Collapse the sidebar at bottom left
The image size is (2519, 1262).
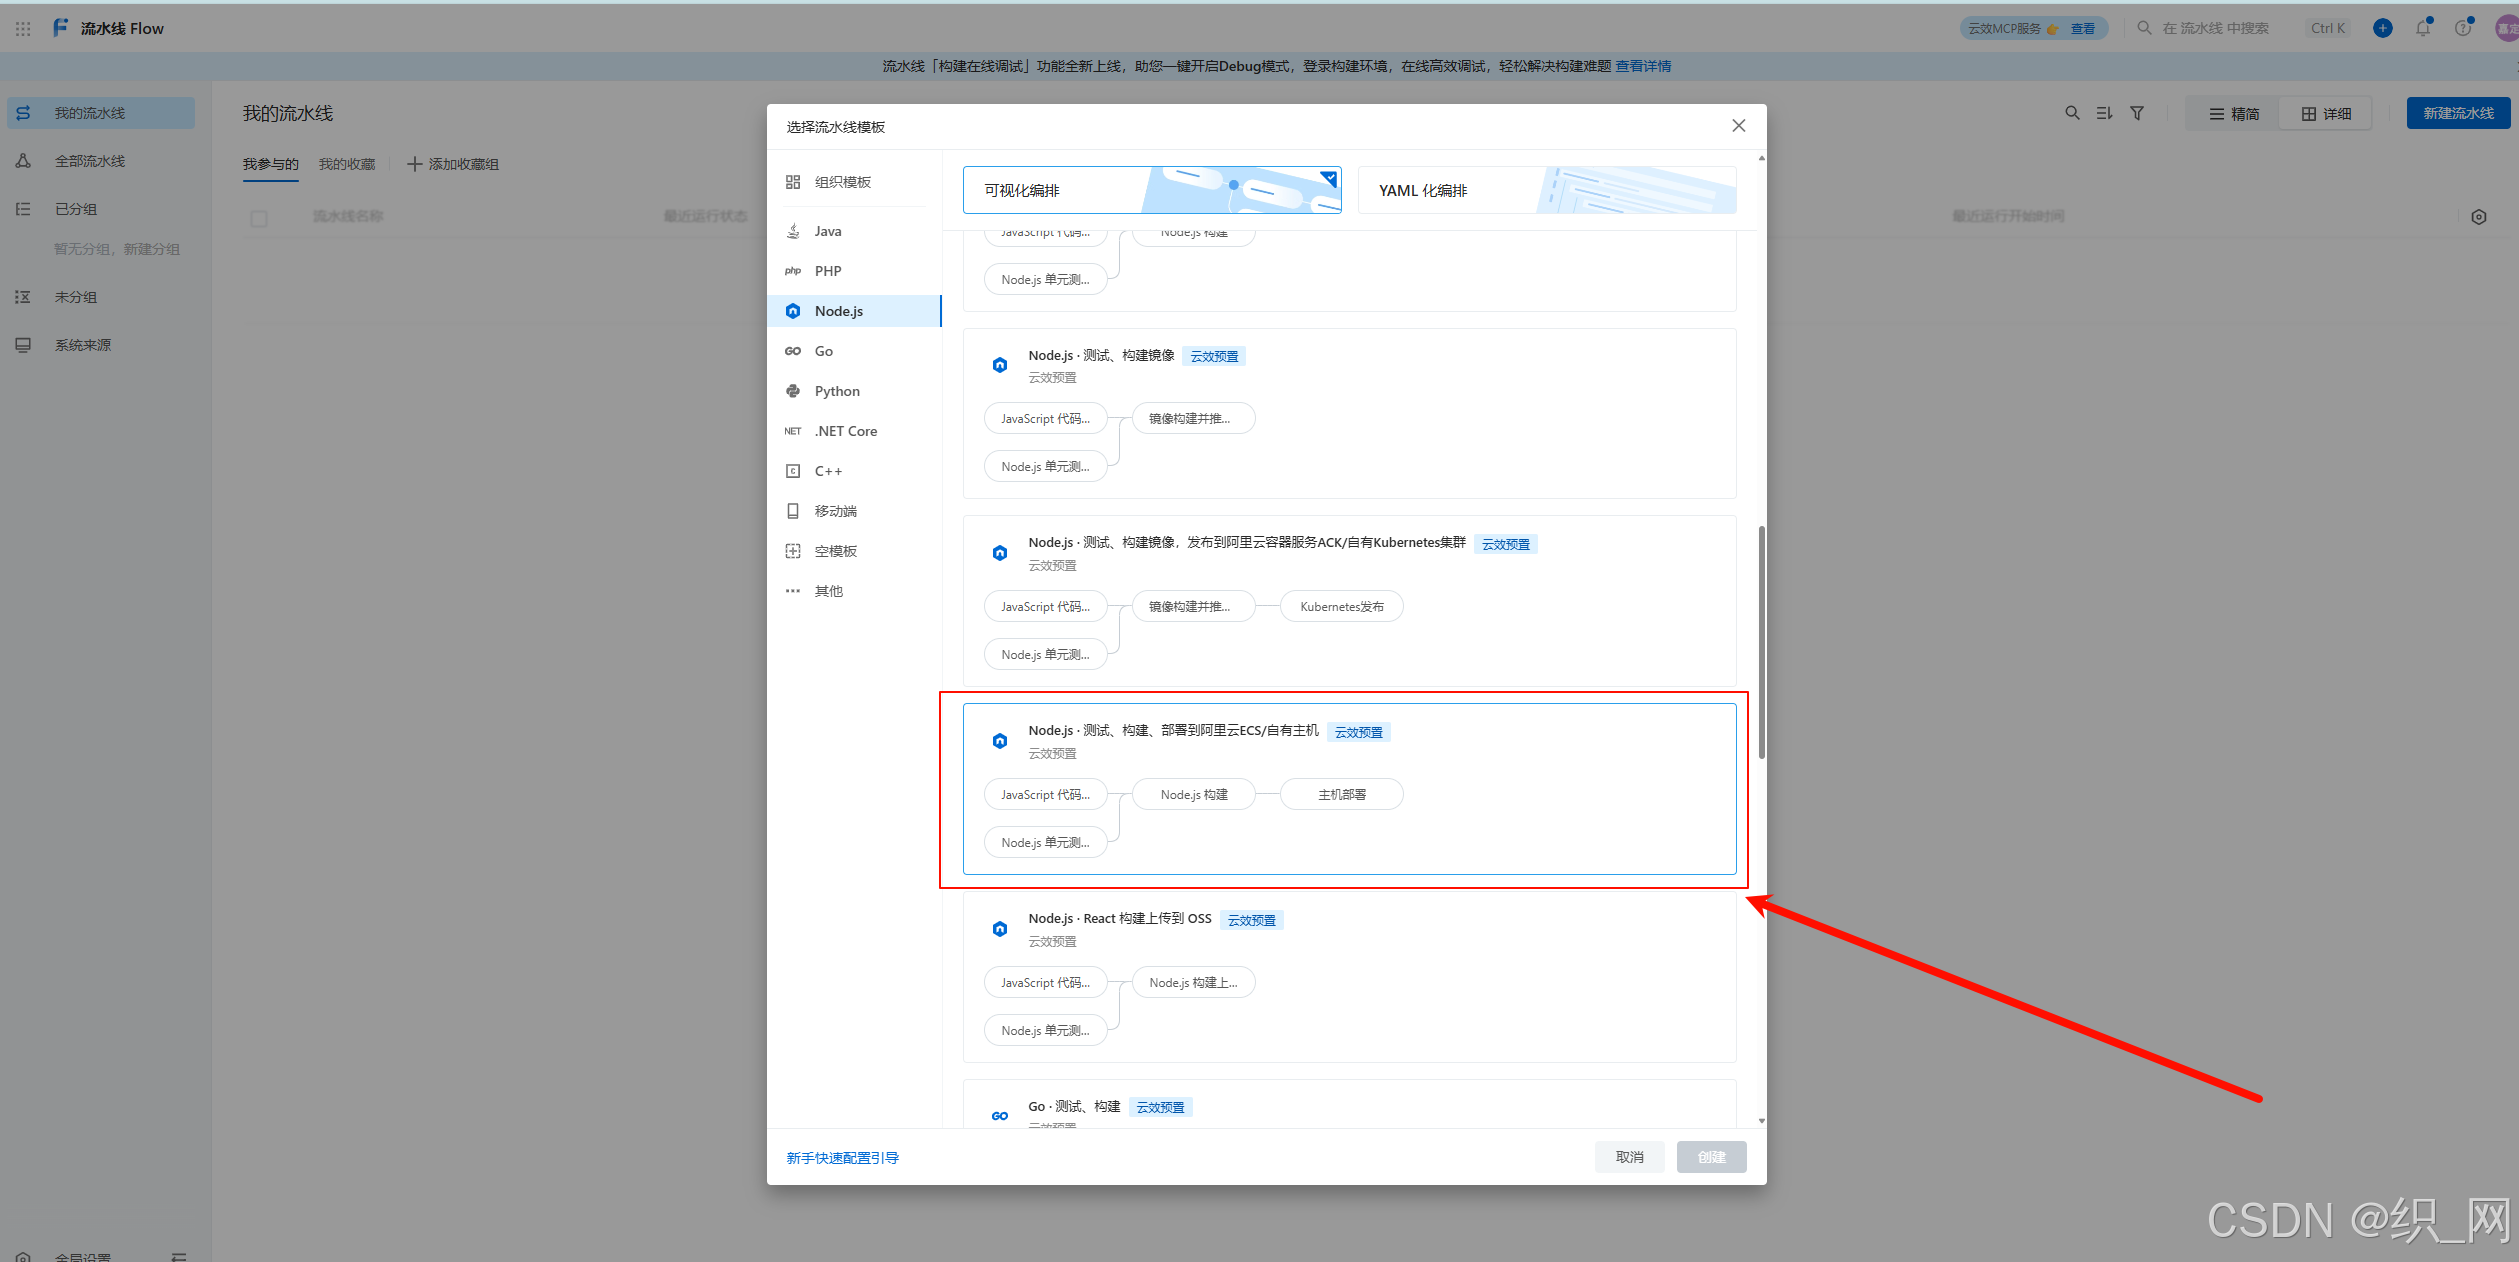point(179,1256)
